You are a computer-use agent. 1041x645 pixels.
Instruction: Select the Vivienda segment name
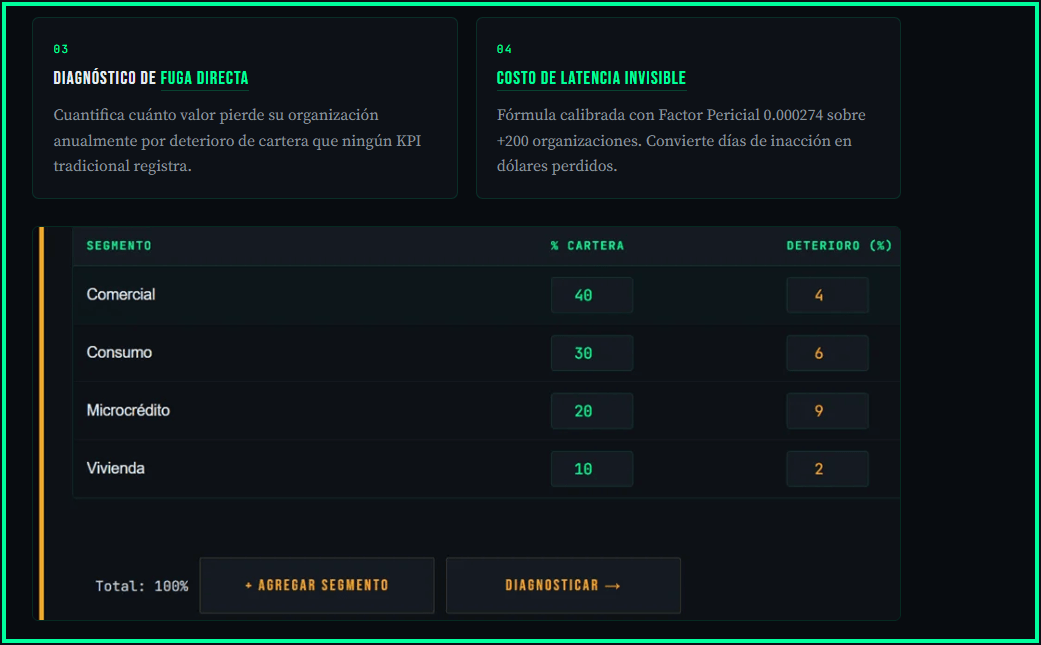pyautogui.click(x=116, y=468)
